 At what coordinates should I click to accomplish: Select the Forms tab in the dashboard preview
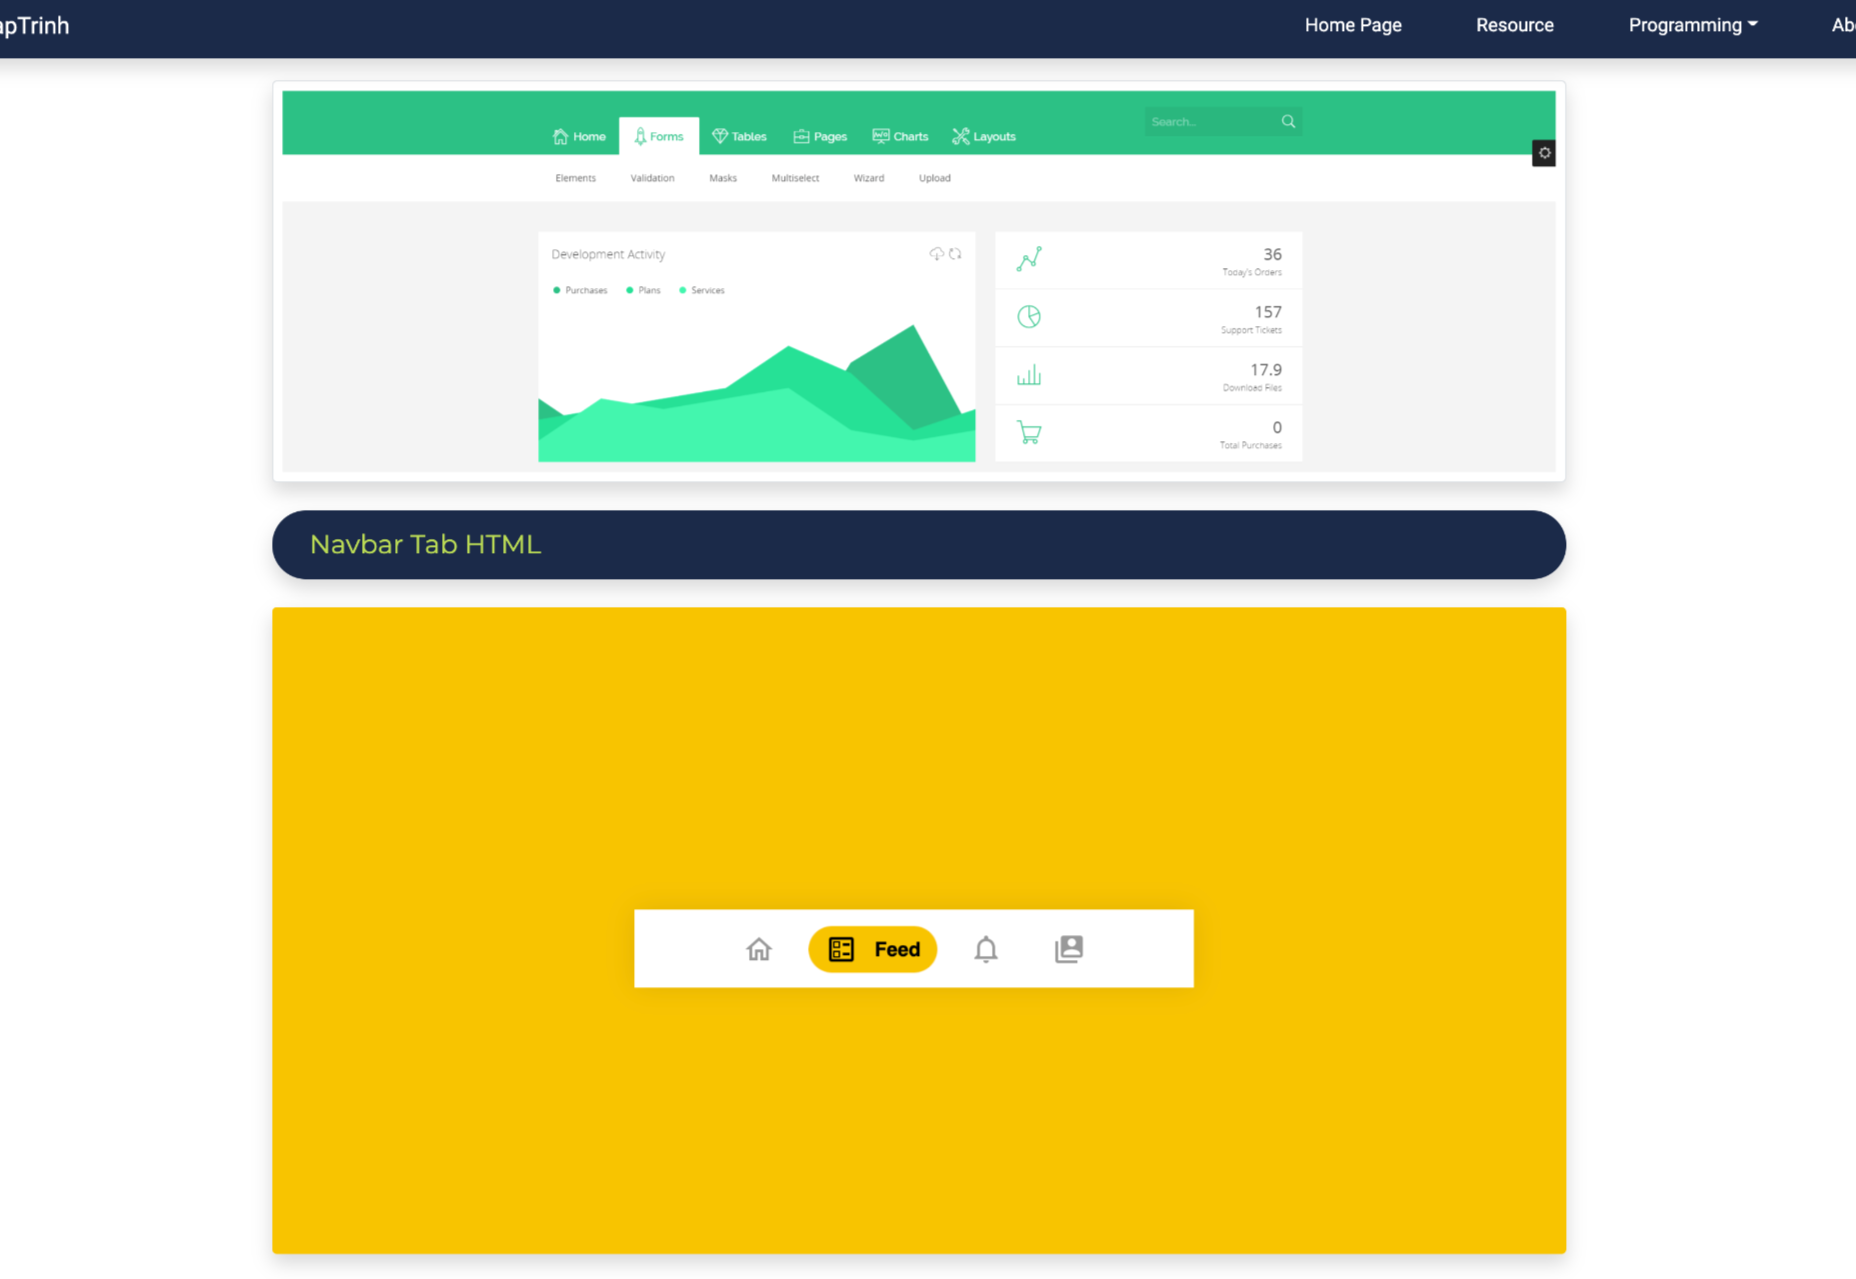(x=659, y=136)
